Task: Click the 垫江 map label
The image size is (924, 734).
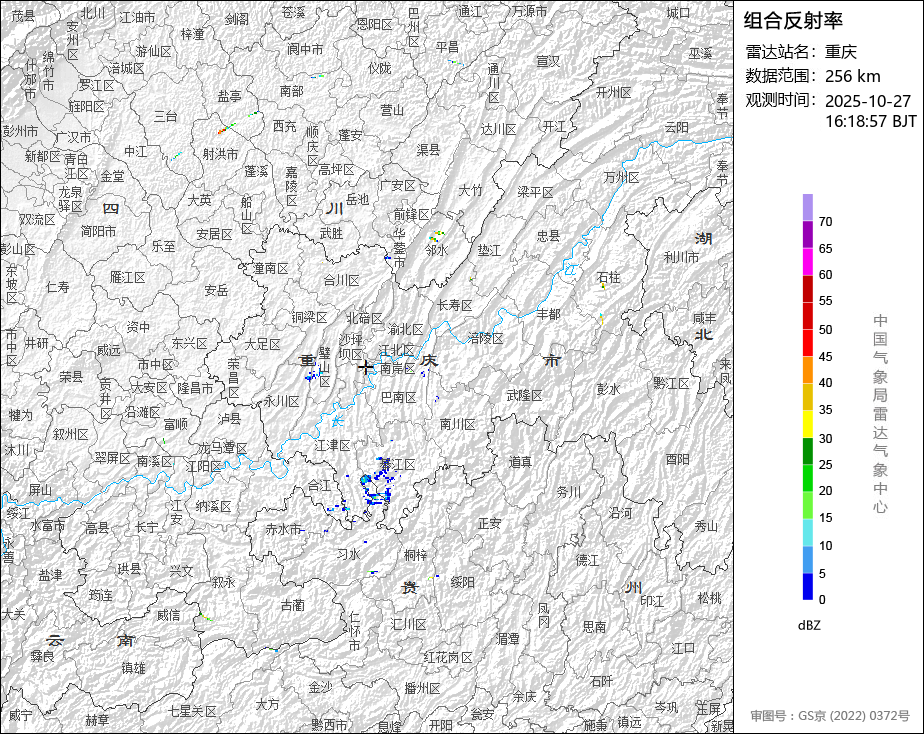Action: point(489,251)
